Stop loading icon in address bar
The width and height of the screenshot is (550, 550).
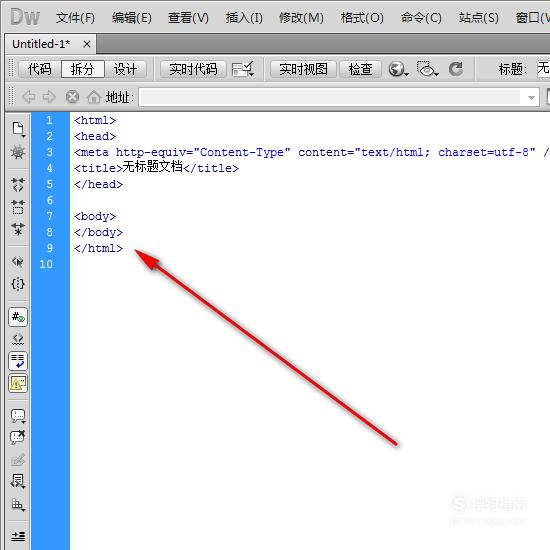coord(72,96)
